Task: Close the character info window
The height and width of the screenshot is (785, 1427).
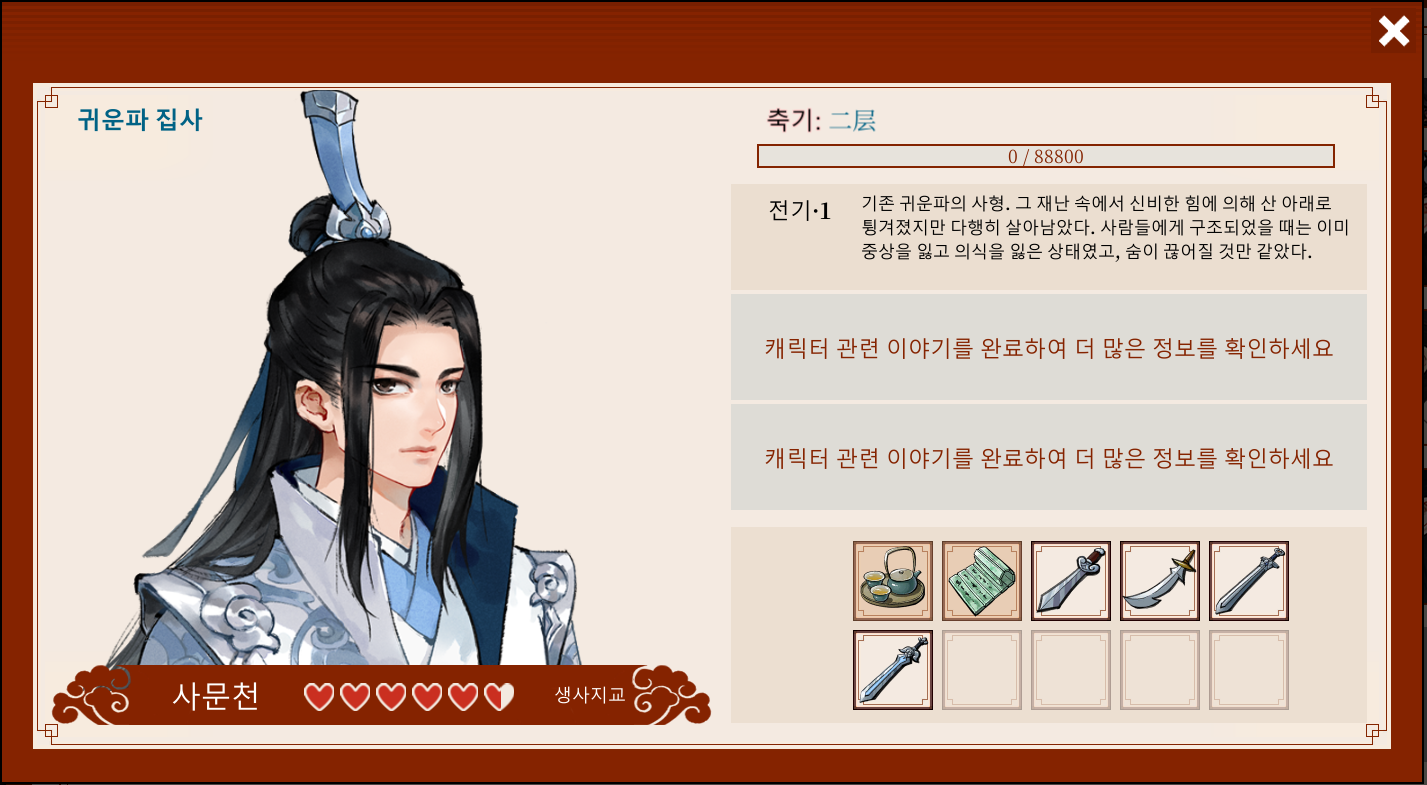Action: tap(1394, 32)
